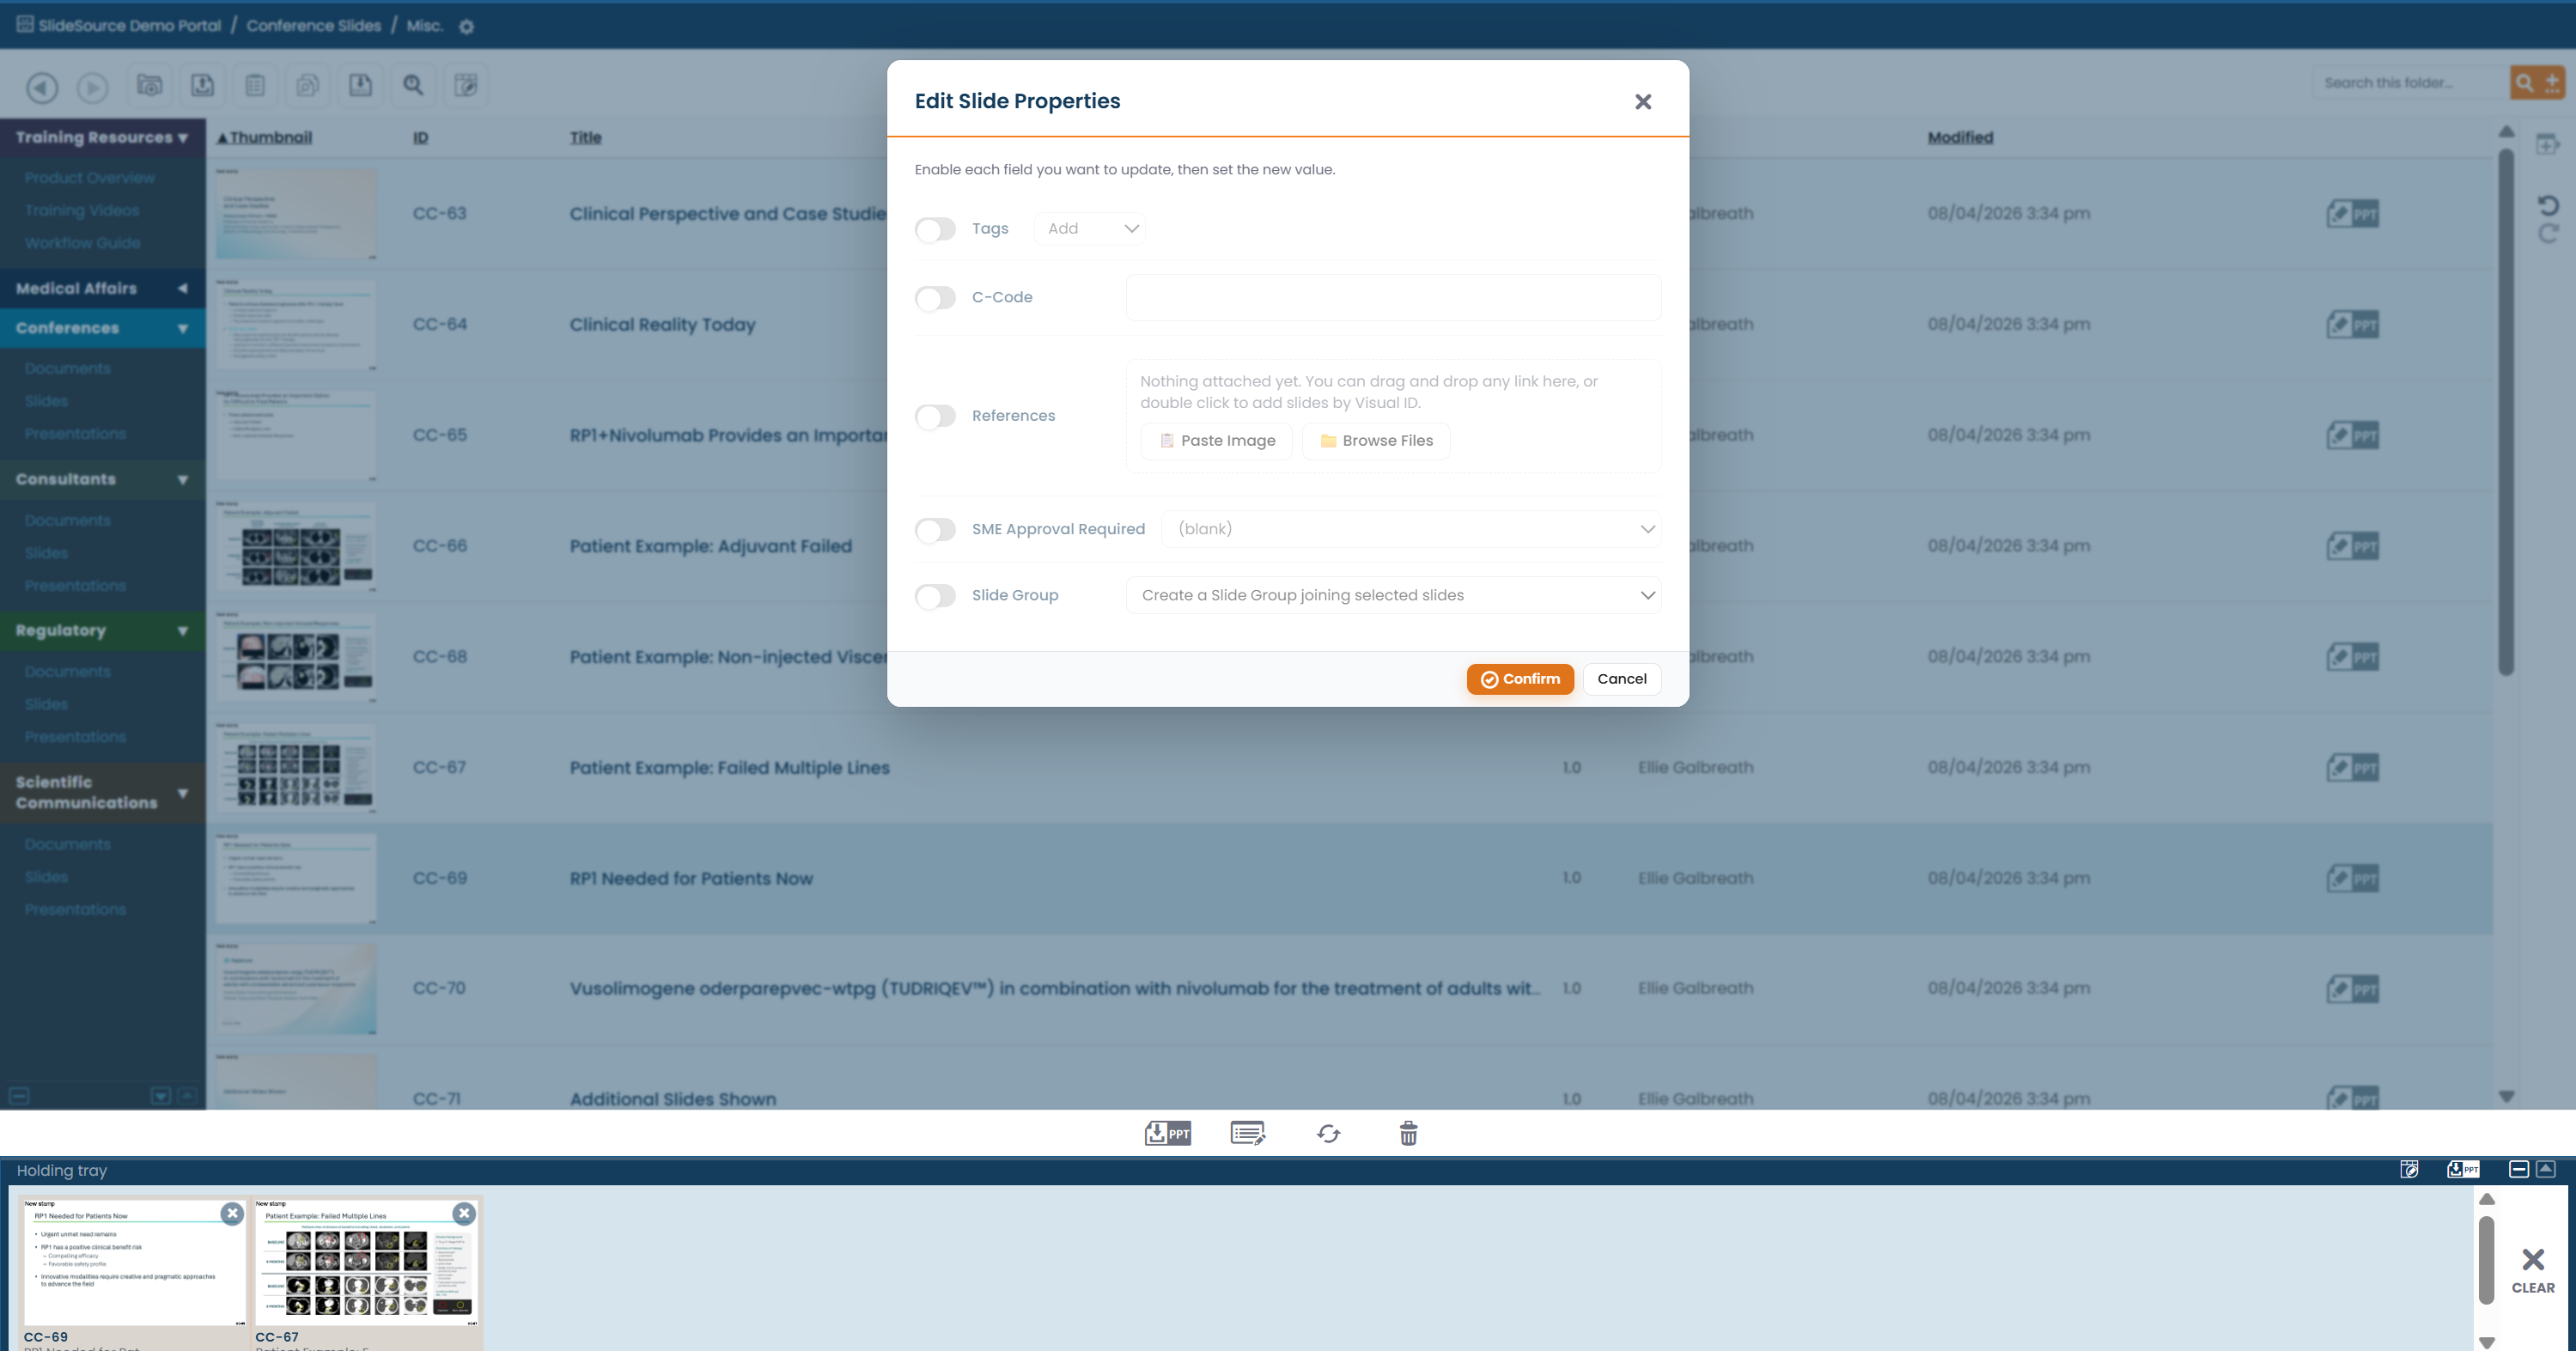Enable the C-Code field toggle

click(x=935, y=298)
